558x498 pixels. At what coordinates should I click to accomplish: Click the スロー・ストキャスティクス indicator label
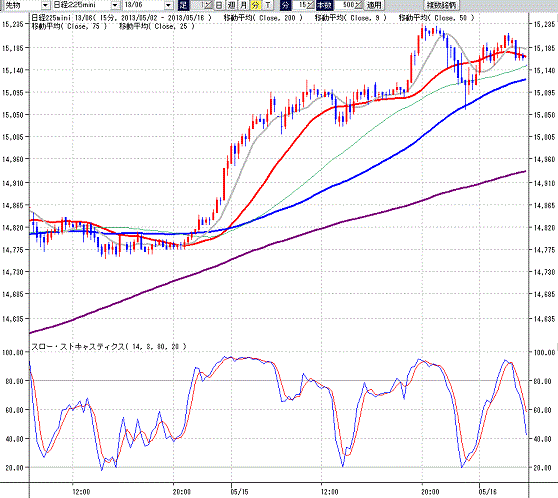tap(109, 346)
